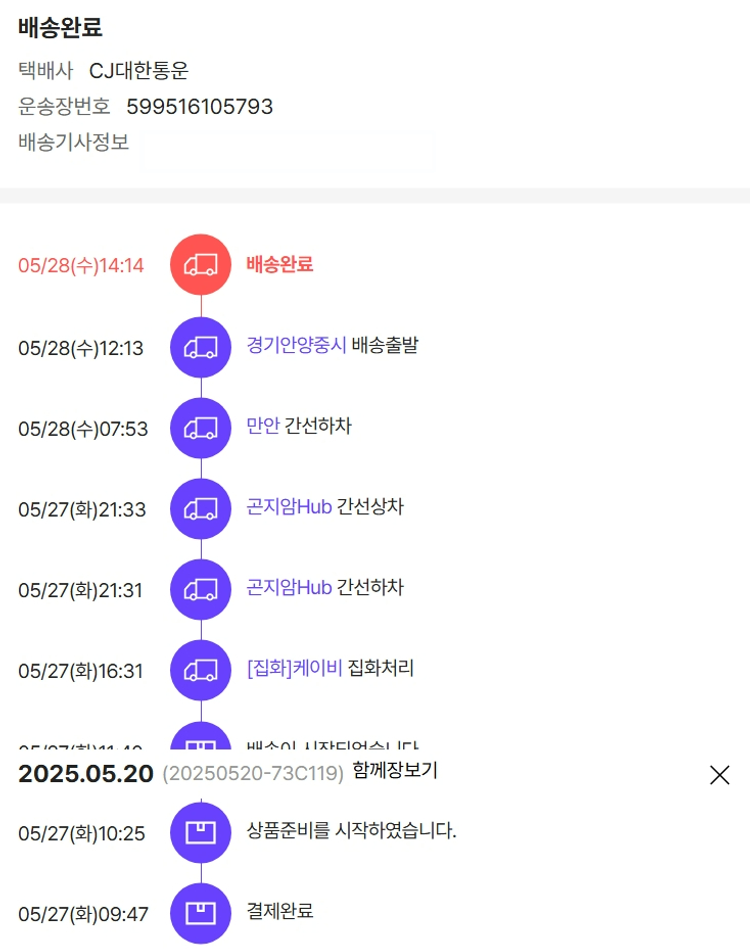
Task: Click box icon beside 상품준비를 시작하였습니다
Action: click(x=201, y=832)
